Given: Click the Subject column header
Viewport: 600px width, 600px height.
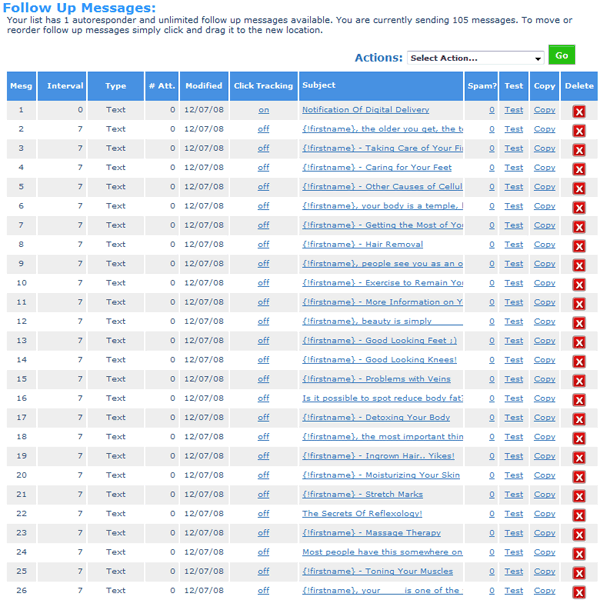Looking at the screenshot, I should (319, 86).
